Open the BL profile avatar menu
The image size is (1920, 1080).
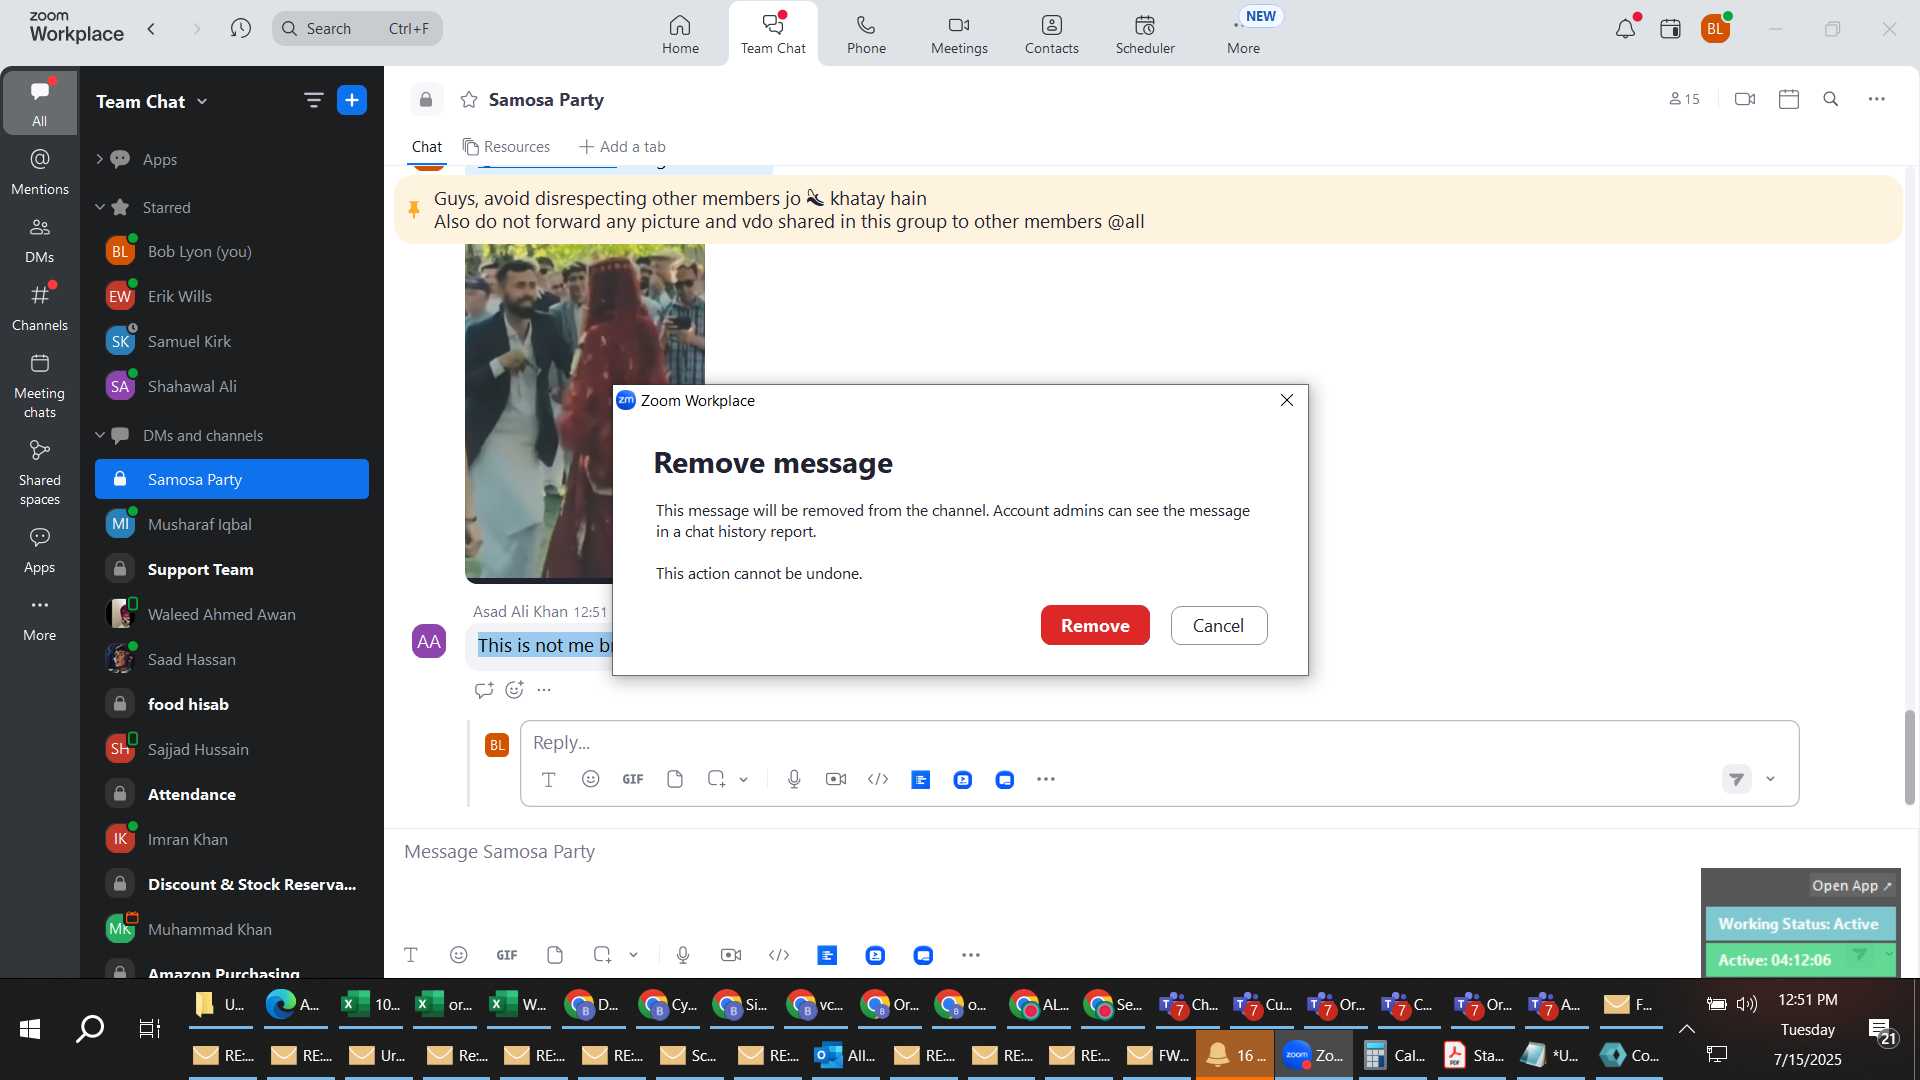(x=1715, y=29)
